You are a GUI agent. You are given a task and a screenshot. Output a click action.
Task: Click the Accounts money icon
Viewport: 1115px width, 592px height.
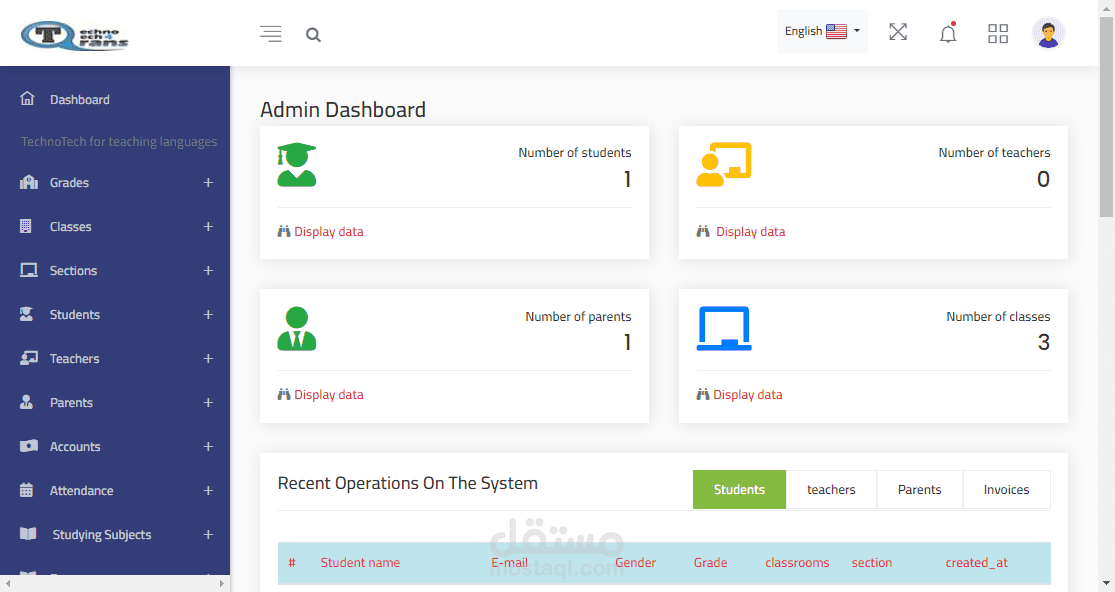coord(28,446)
